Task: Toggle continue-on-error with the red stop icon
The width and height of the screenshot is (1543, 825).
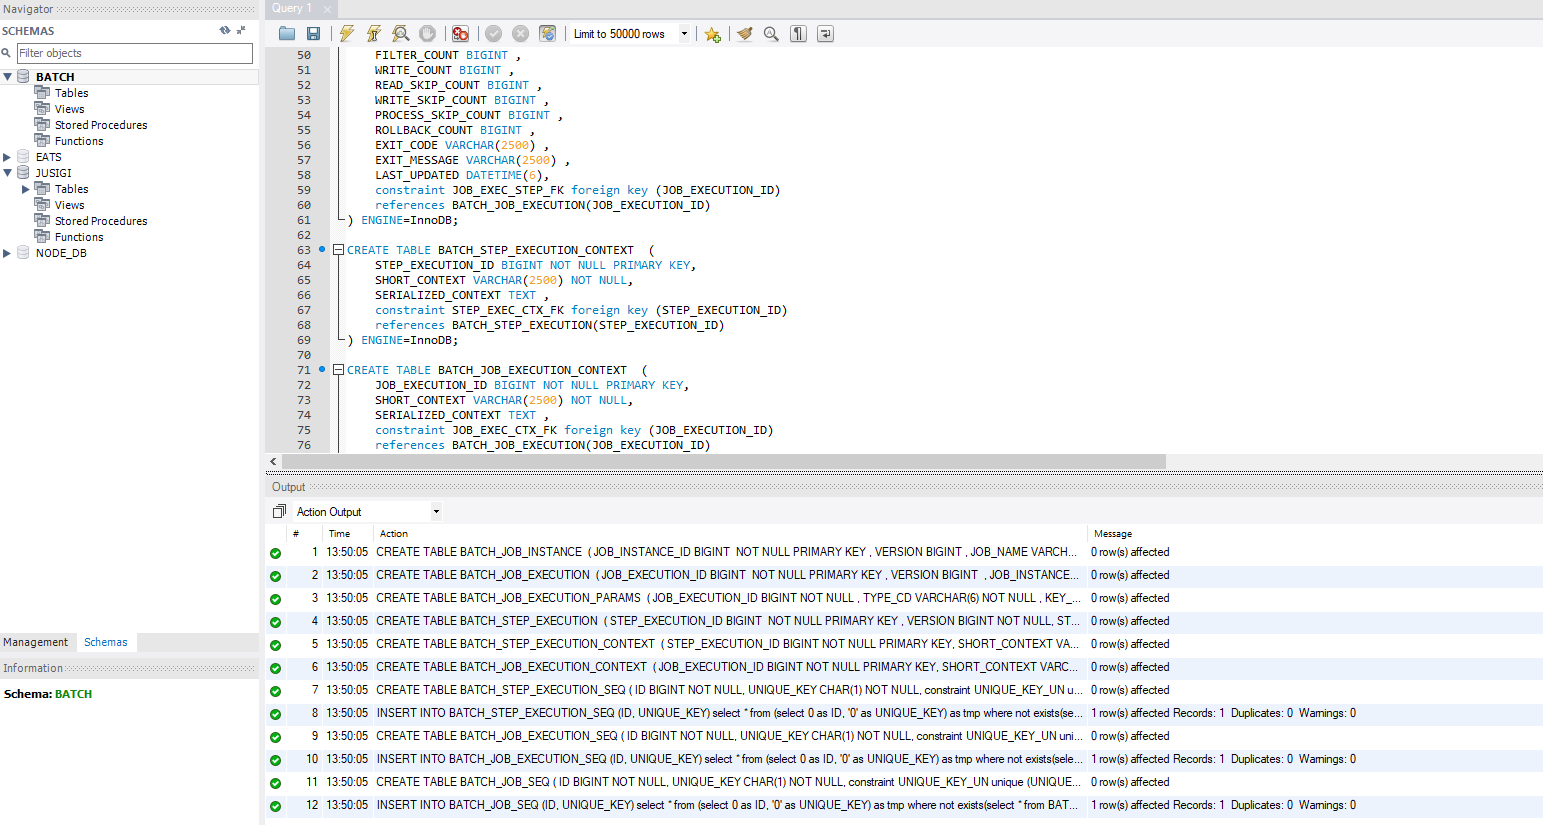Action: pos(460,34)
